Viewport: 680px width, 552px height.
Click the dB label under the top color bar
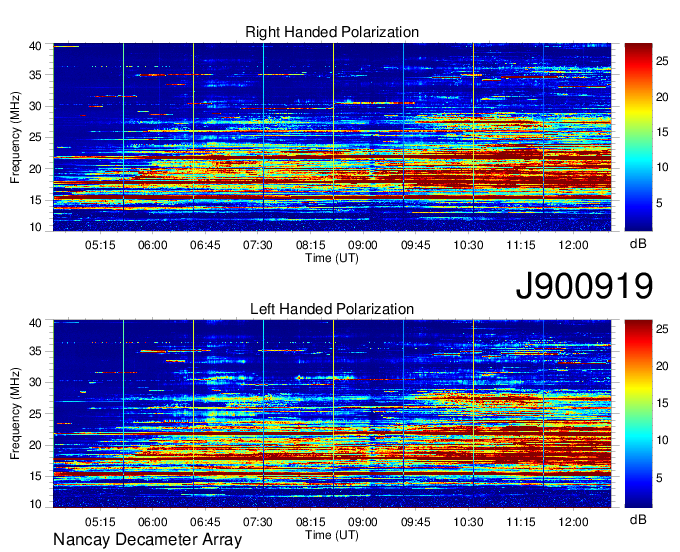coord(638,244)
